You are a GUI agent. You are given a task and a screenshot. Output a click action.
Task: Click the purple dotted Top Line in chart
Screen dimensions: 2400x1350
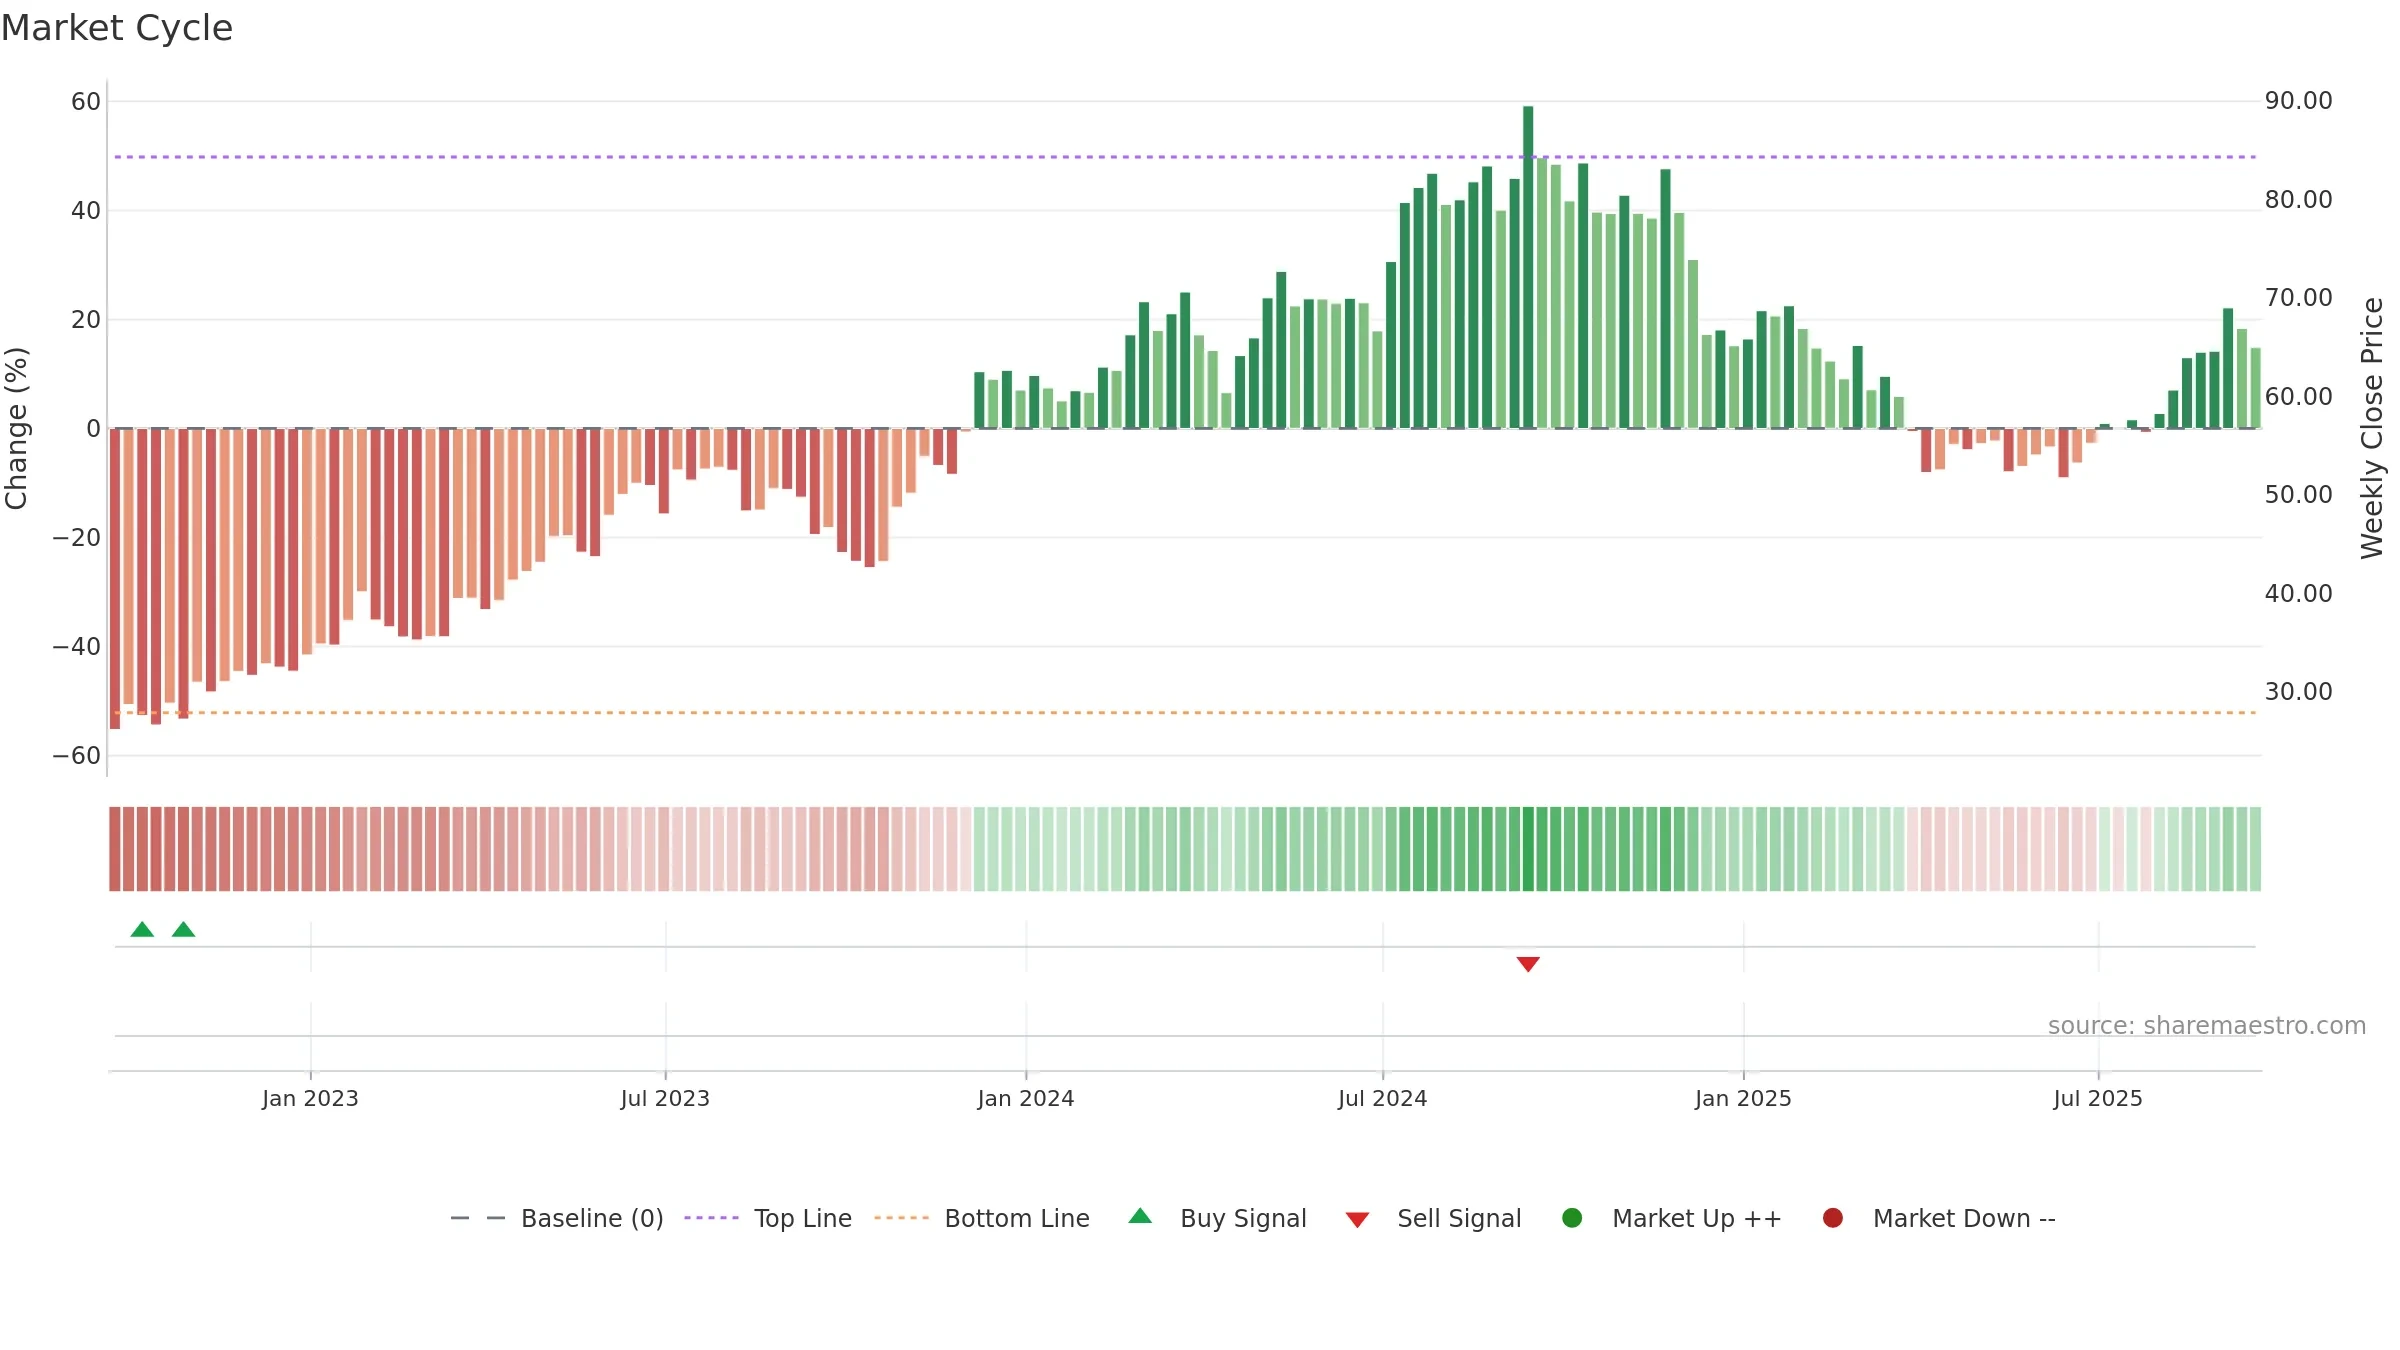[x=1185, y=157]
